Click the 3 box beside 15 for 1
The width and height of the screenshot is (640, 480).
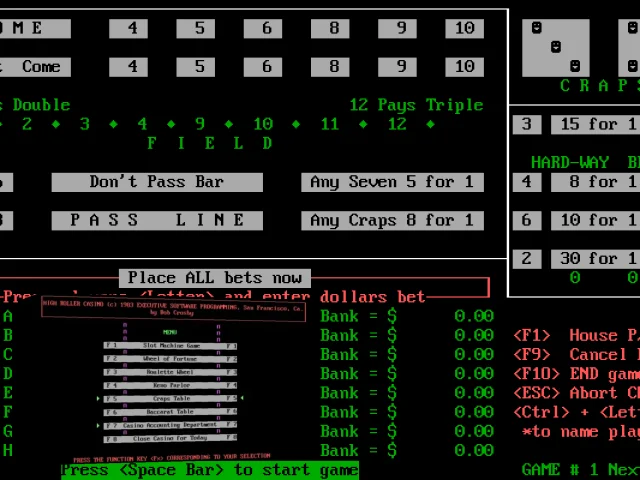527,124
